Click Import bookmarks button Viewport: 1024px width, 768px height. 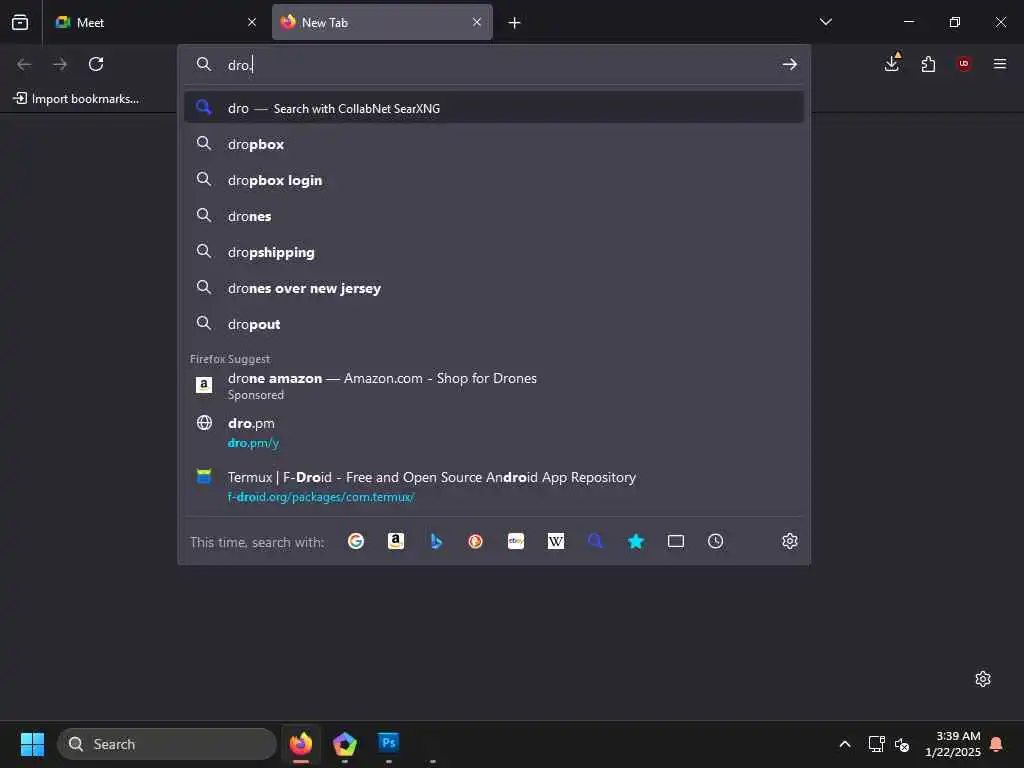point(76,99)
